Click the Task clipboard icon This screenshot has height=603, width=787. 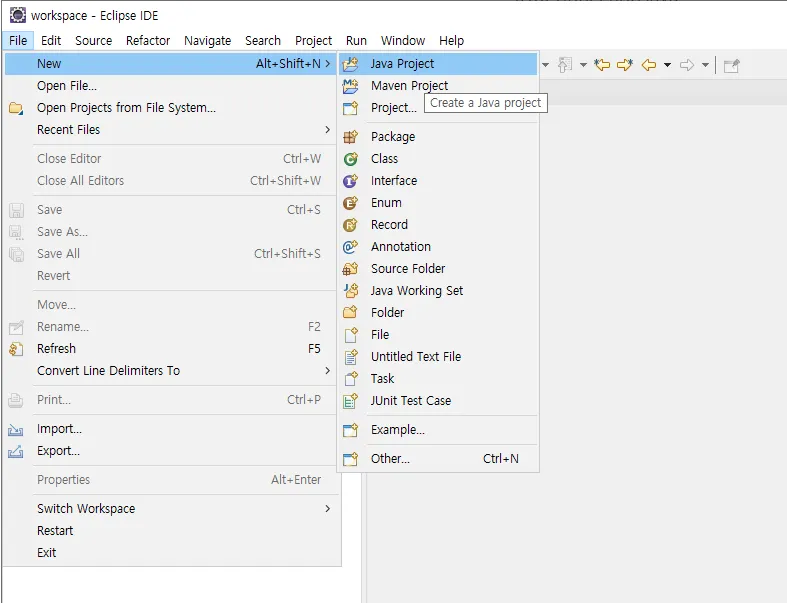point(350,379)
